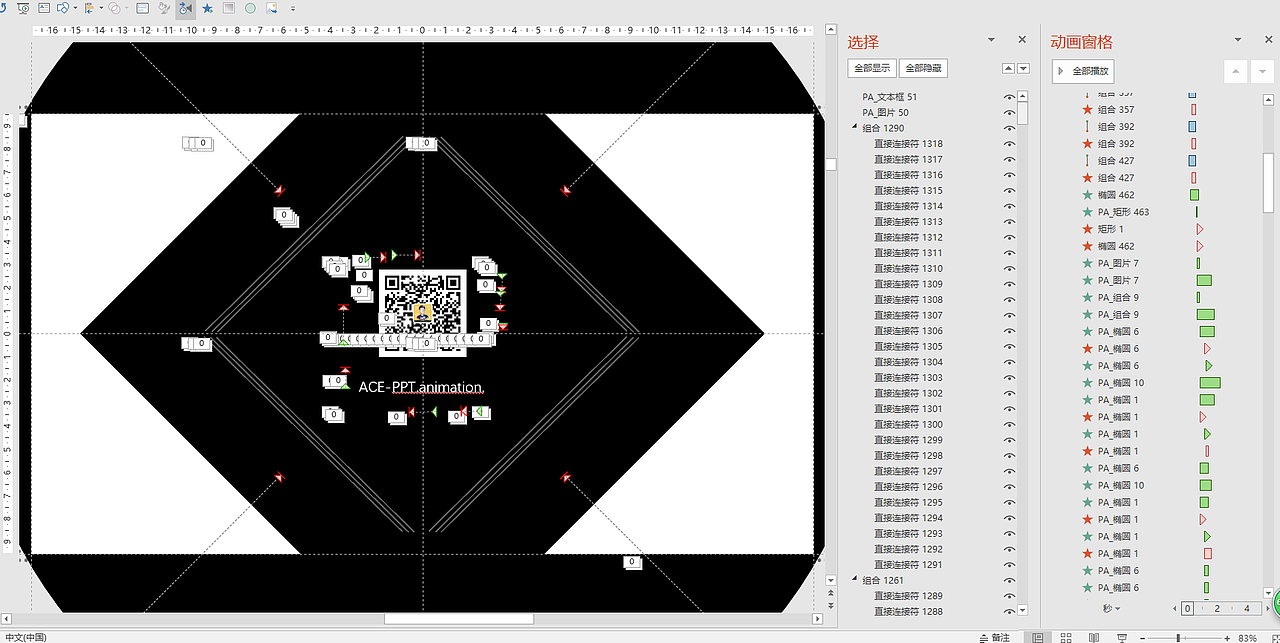Switch to Normal view in status bar
This screenshot has height=643, width=1280.
click(x=1037, y=637)
